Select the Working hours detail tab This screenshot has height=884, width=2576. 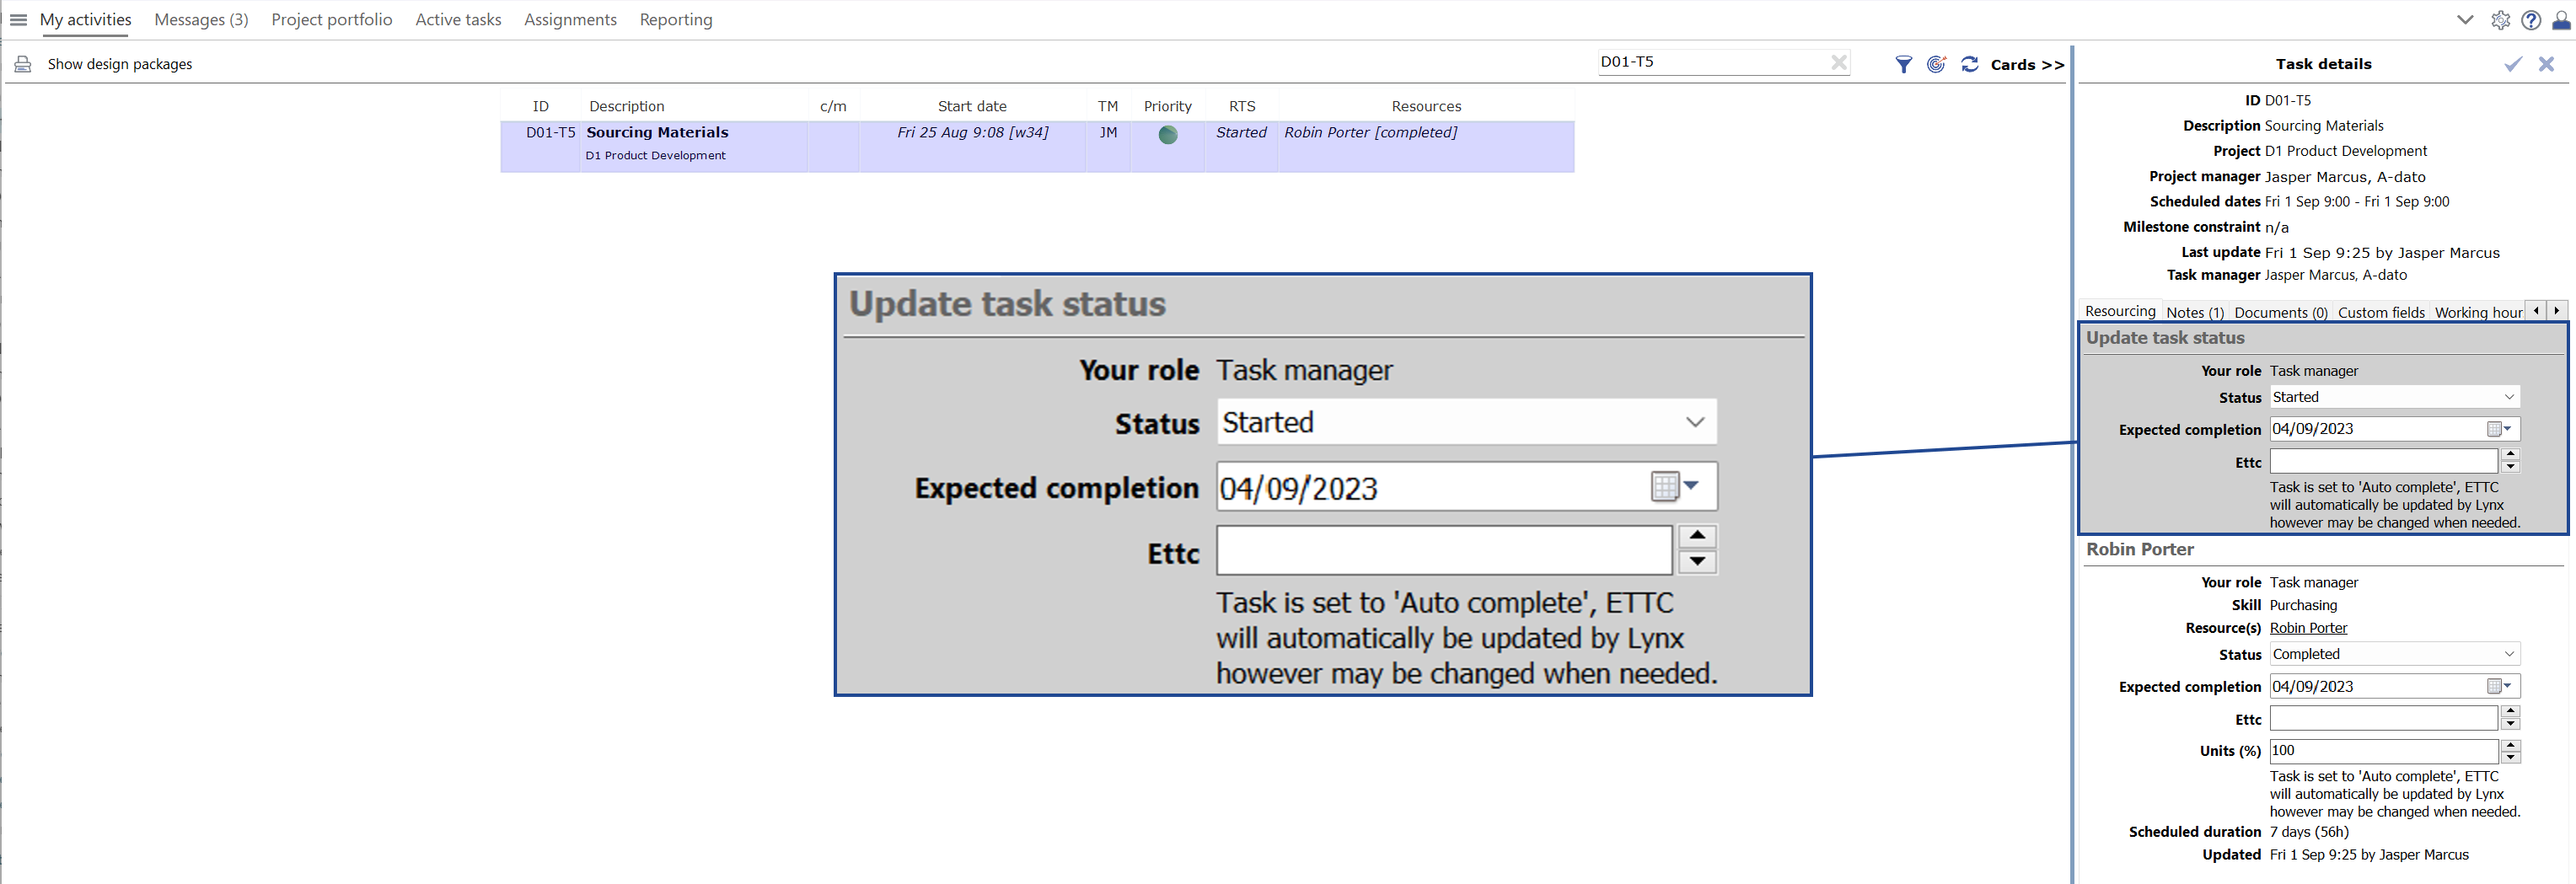[2478, 313]
